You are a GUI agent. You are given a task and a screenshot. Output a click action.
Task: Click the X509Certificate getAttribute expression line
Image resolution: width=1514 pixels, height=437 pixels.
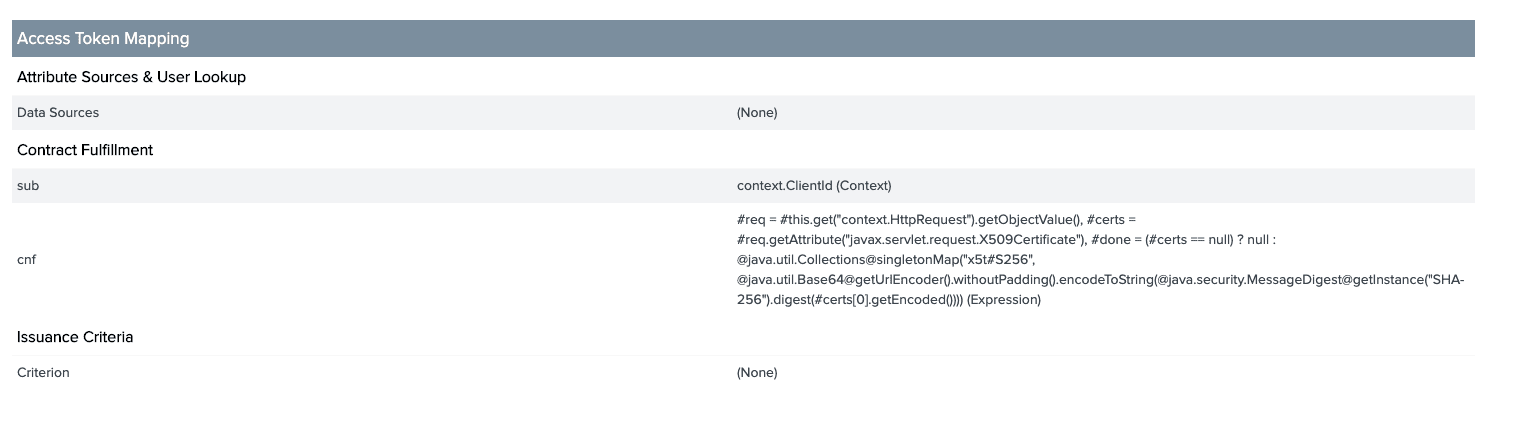(x=1006, y=240)
